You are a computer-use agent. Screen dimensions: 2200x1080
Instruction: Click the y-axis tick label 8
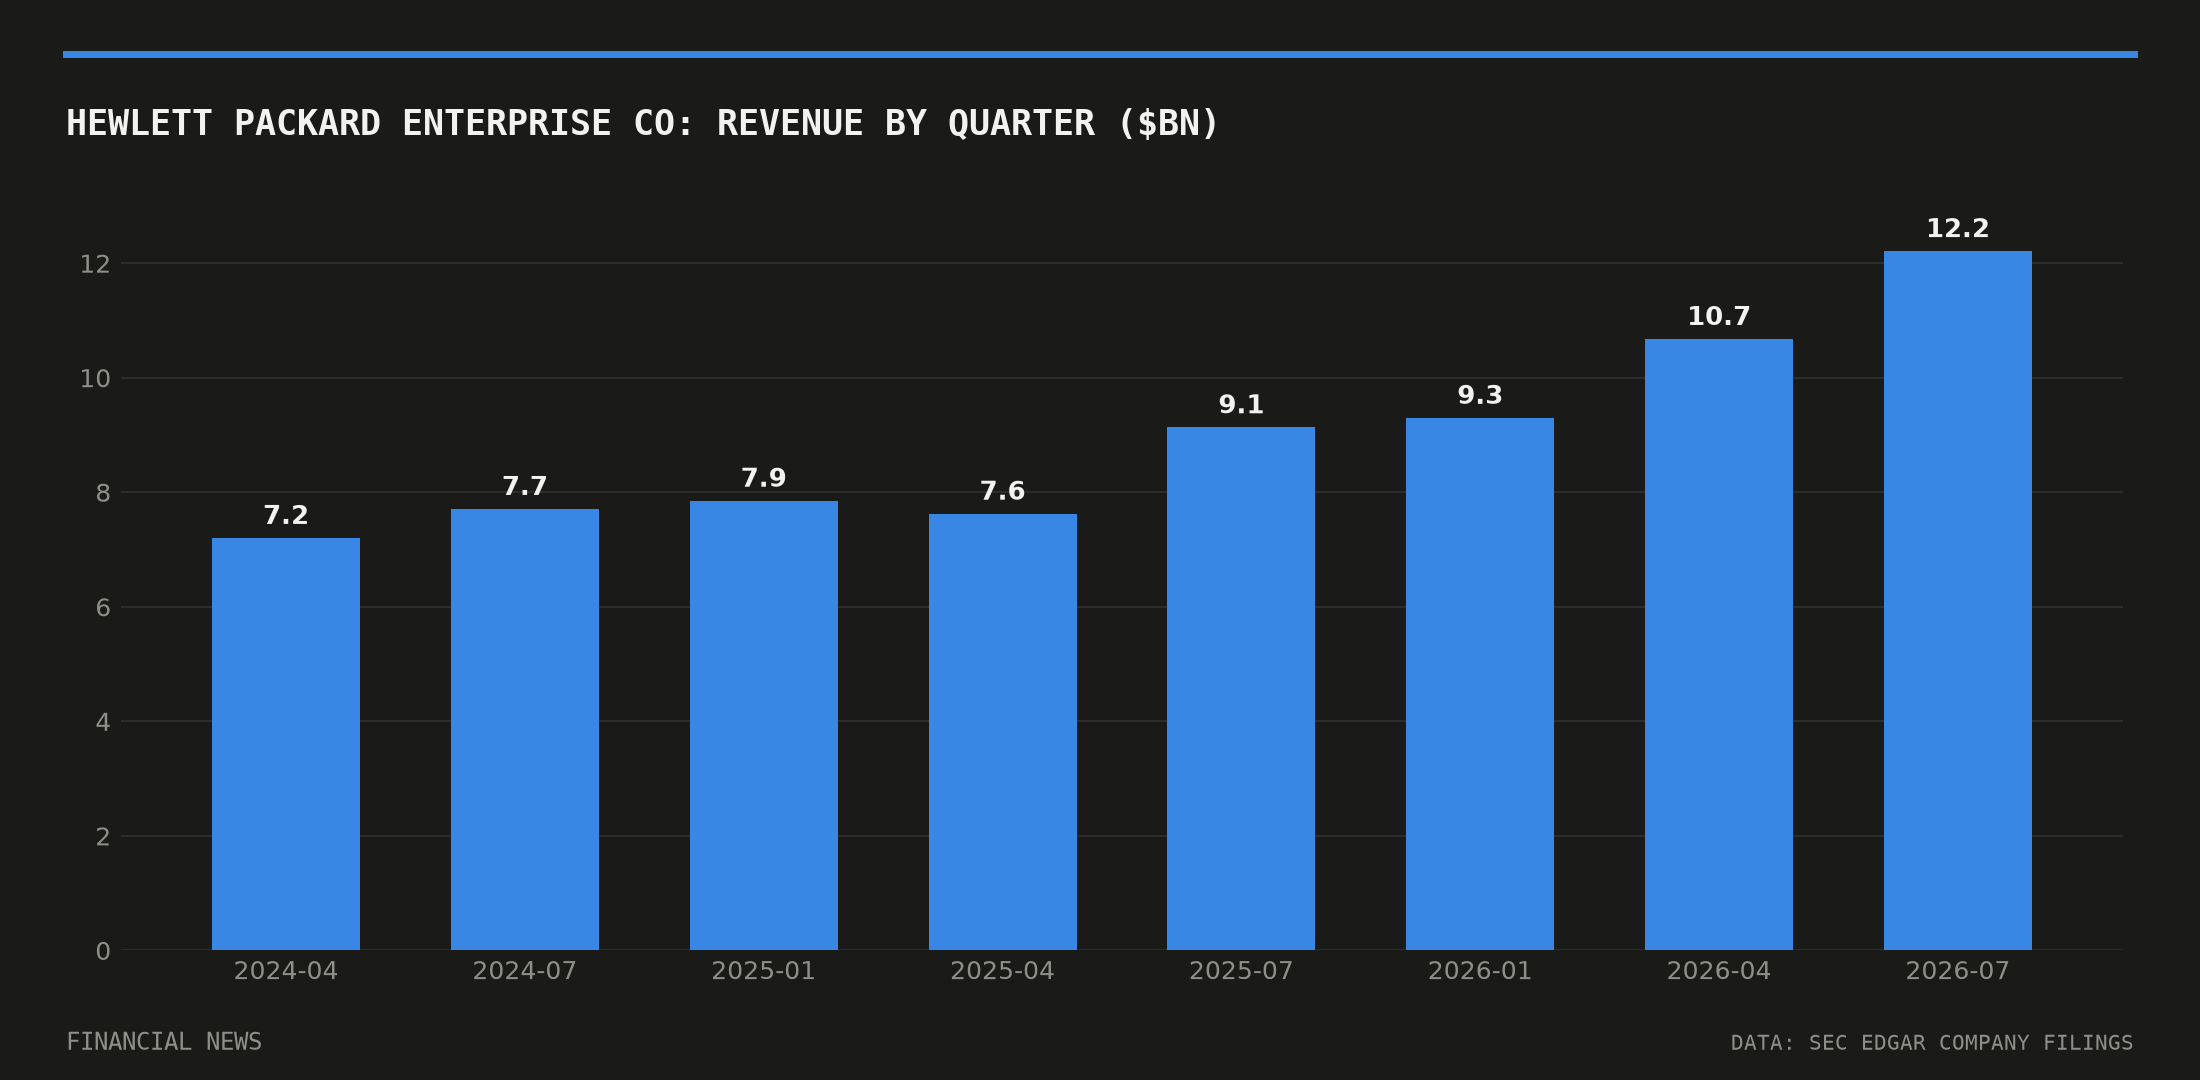point(103,493)
